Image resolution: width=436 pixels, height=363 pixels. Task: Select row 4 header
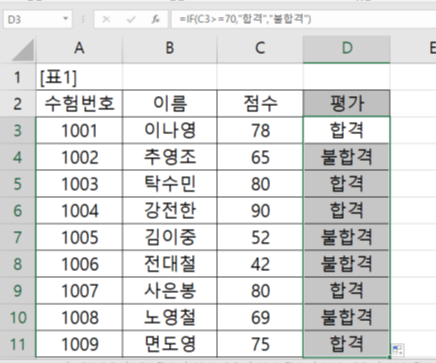pyautogui.click(x=18, y=157)
